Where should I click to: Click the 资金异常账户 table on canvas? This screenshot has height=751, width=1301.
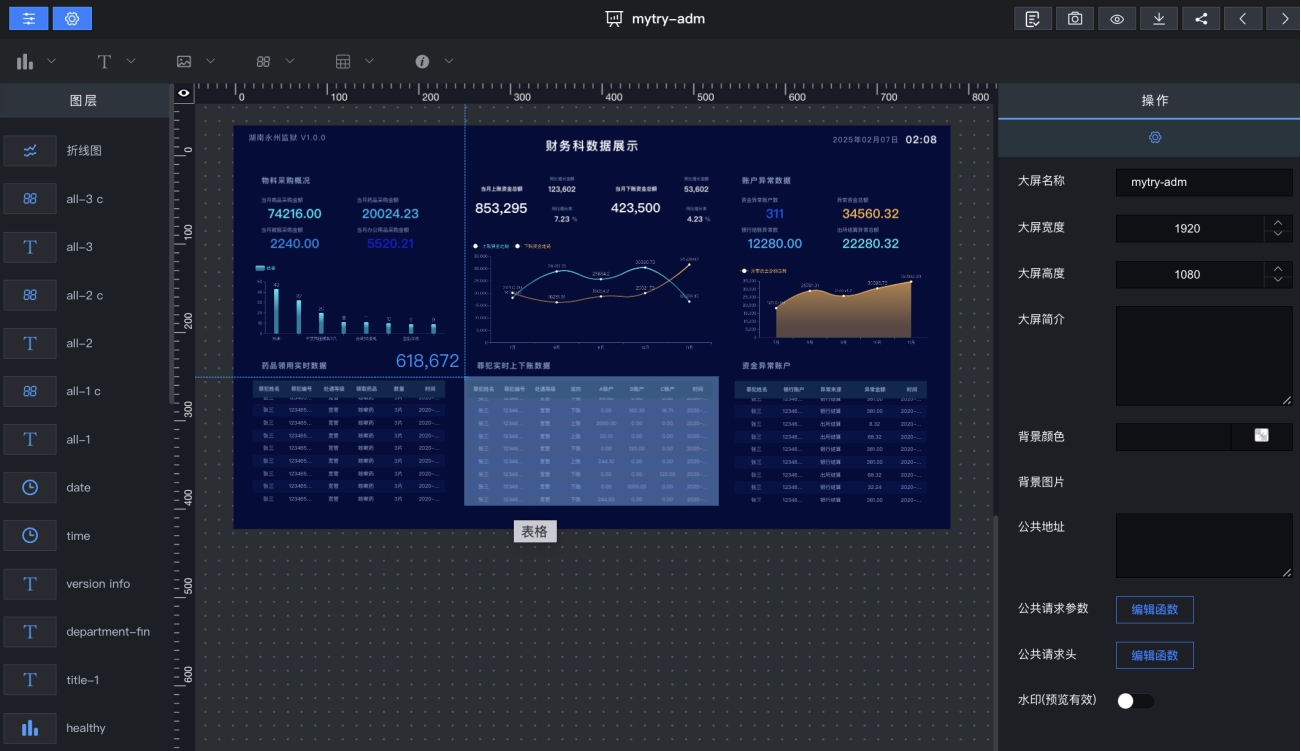click(830, 441)
